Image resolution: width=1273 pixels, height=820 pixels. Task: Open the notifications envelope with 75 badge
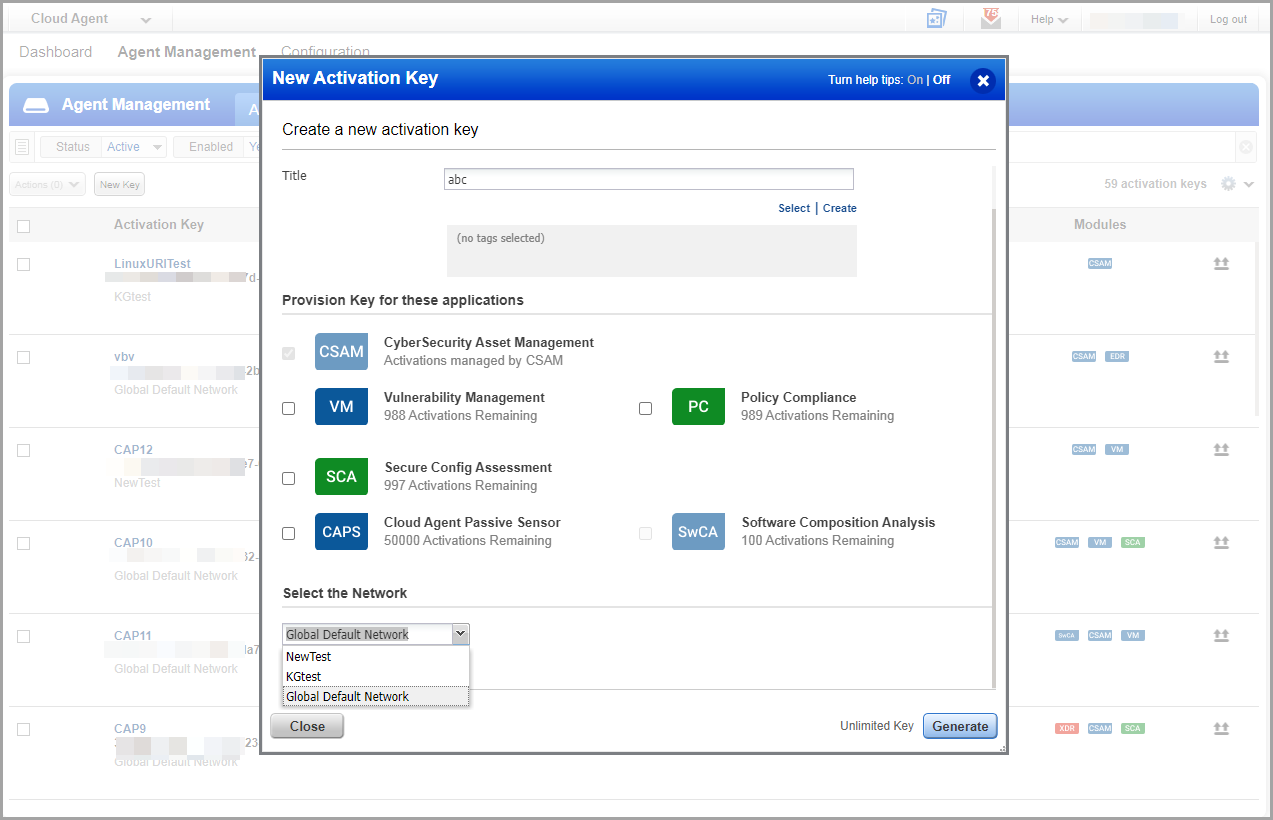coord(990,18)
